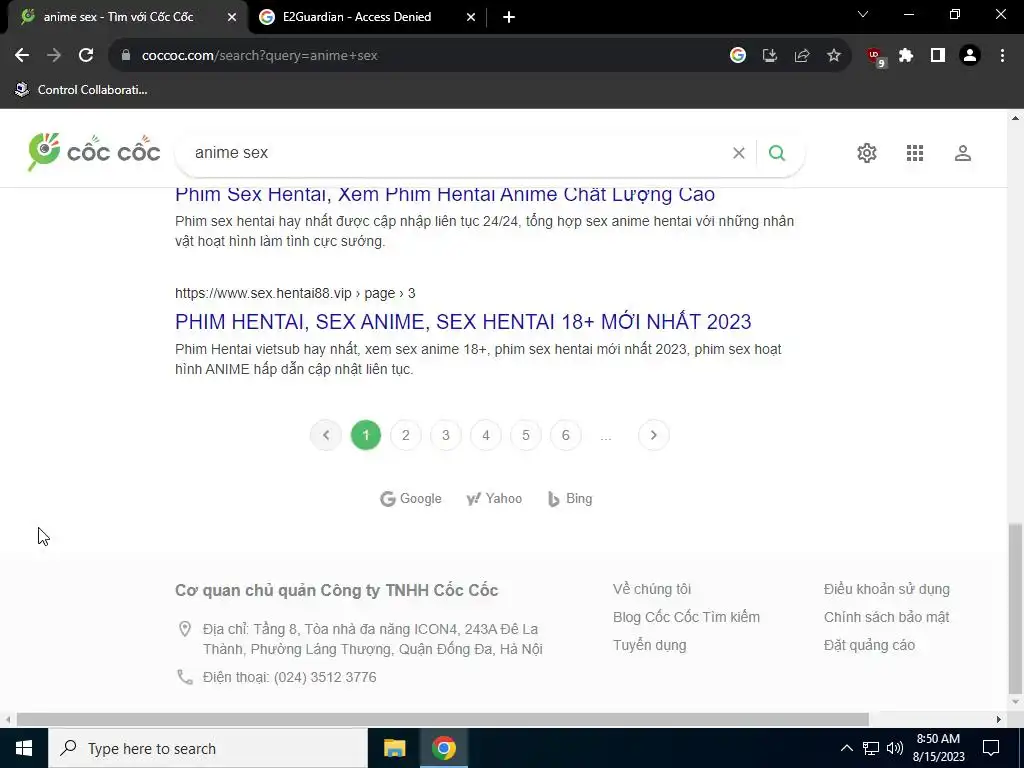The height and width of the screenshot is (768, 1024).
Task: Click the vertical scrollbar thumb
Action: (x=1015, y=607)
